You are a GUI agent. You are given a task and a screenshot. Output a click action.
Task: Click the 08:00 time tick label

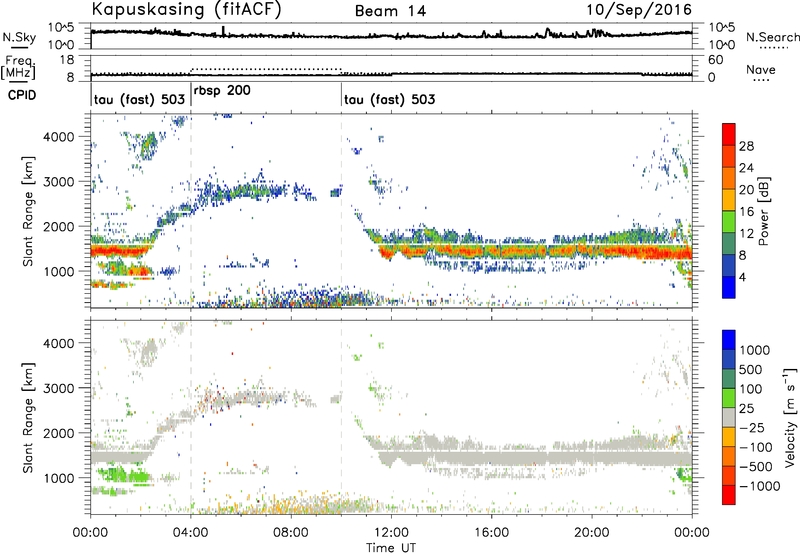point(291,533)
